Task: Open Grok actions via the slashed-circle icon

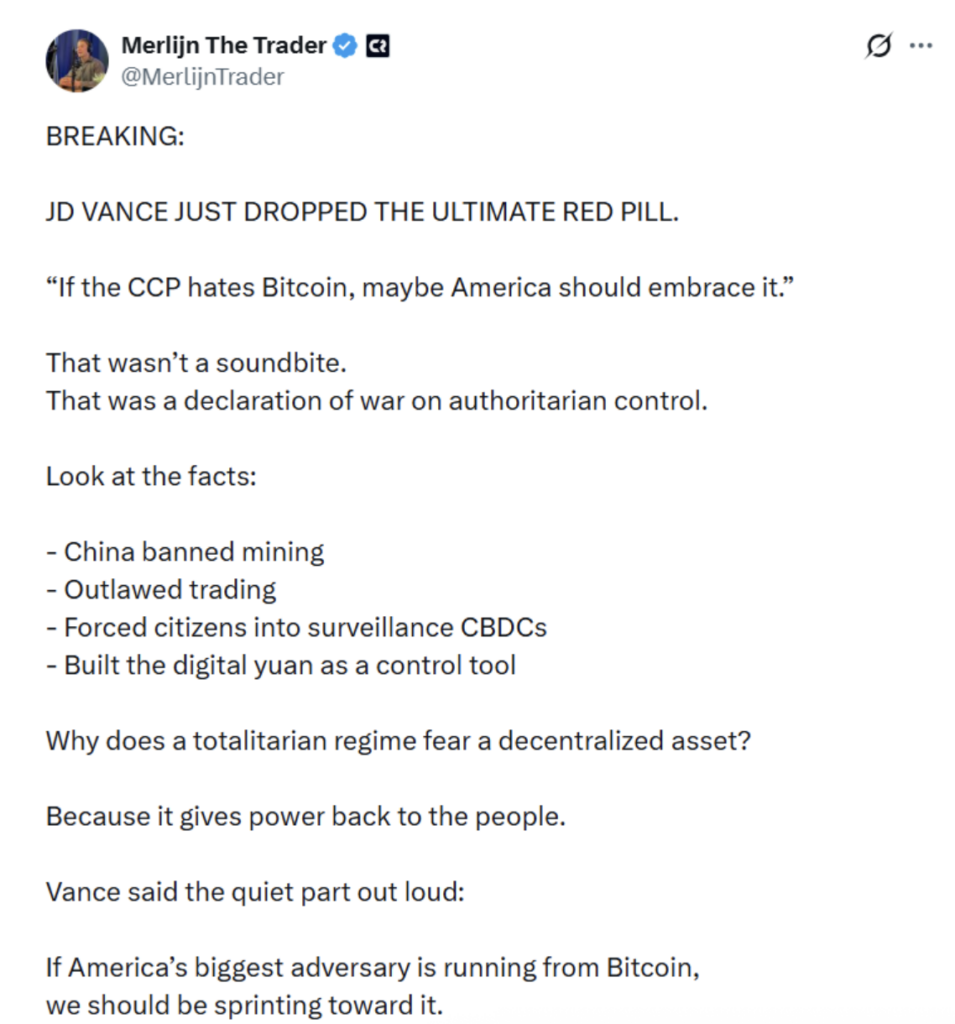Action: (x=878, y=44)
